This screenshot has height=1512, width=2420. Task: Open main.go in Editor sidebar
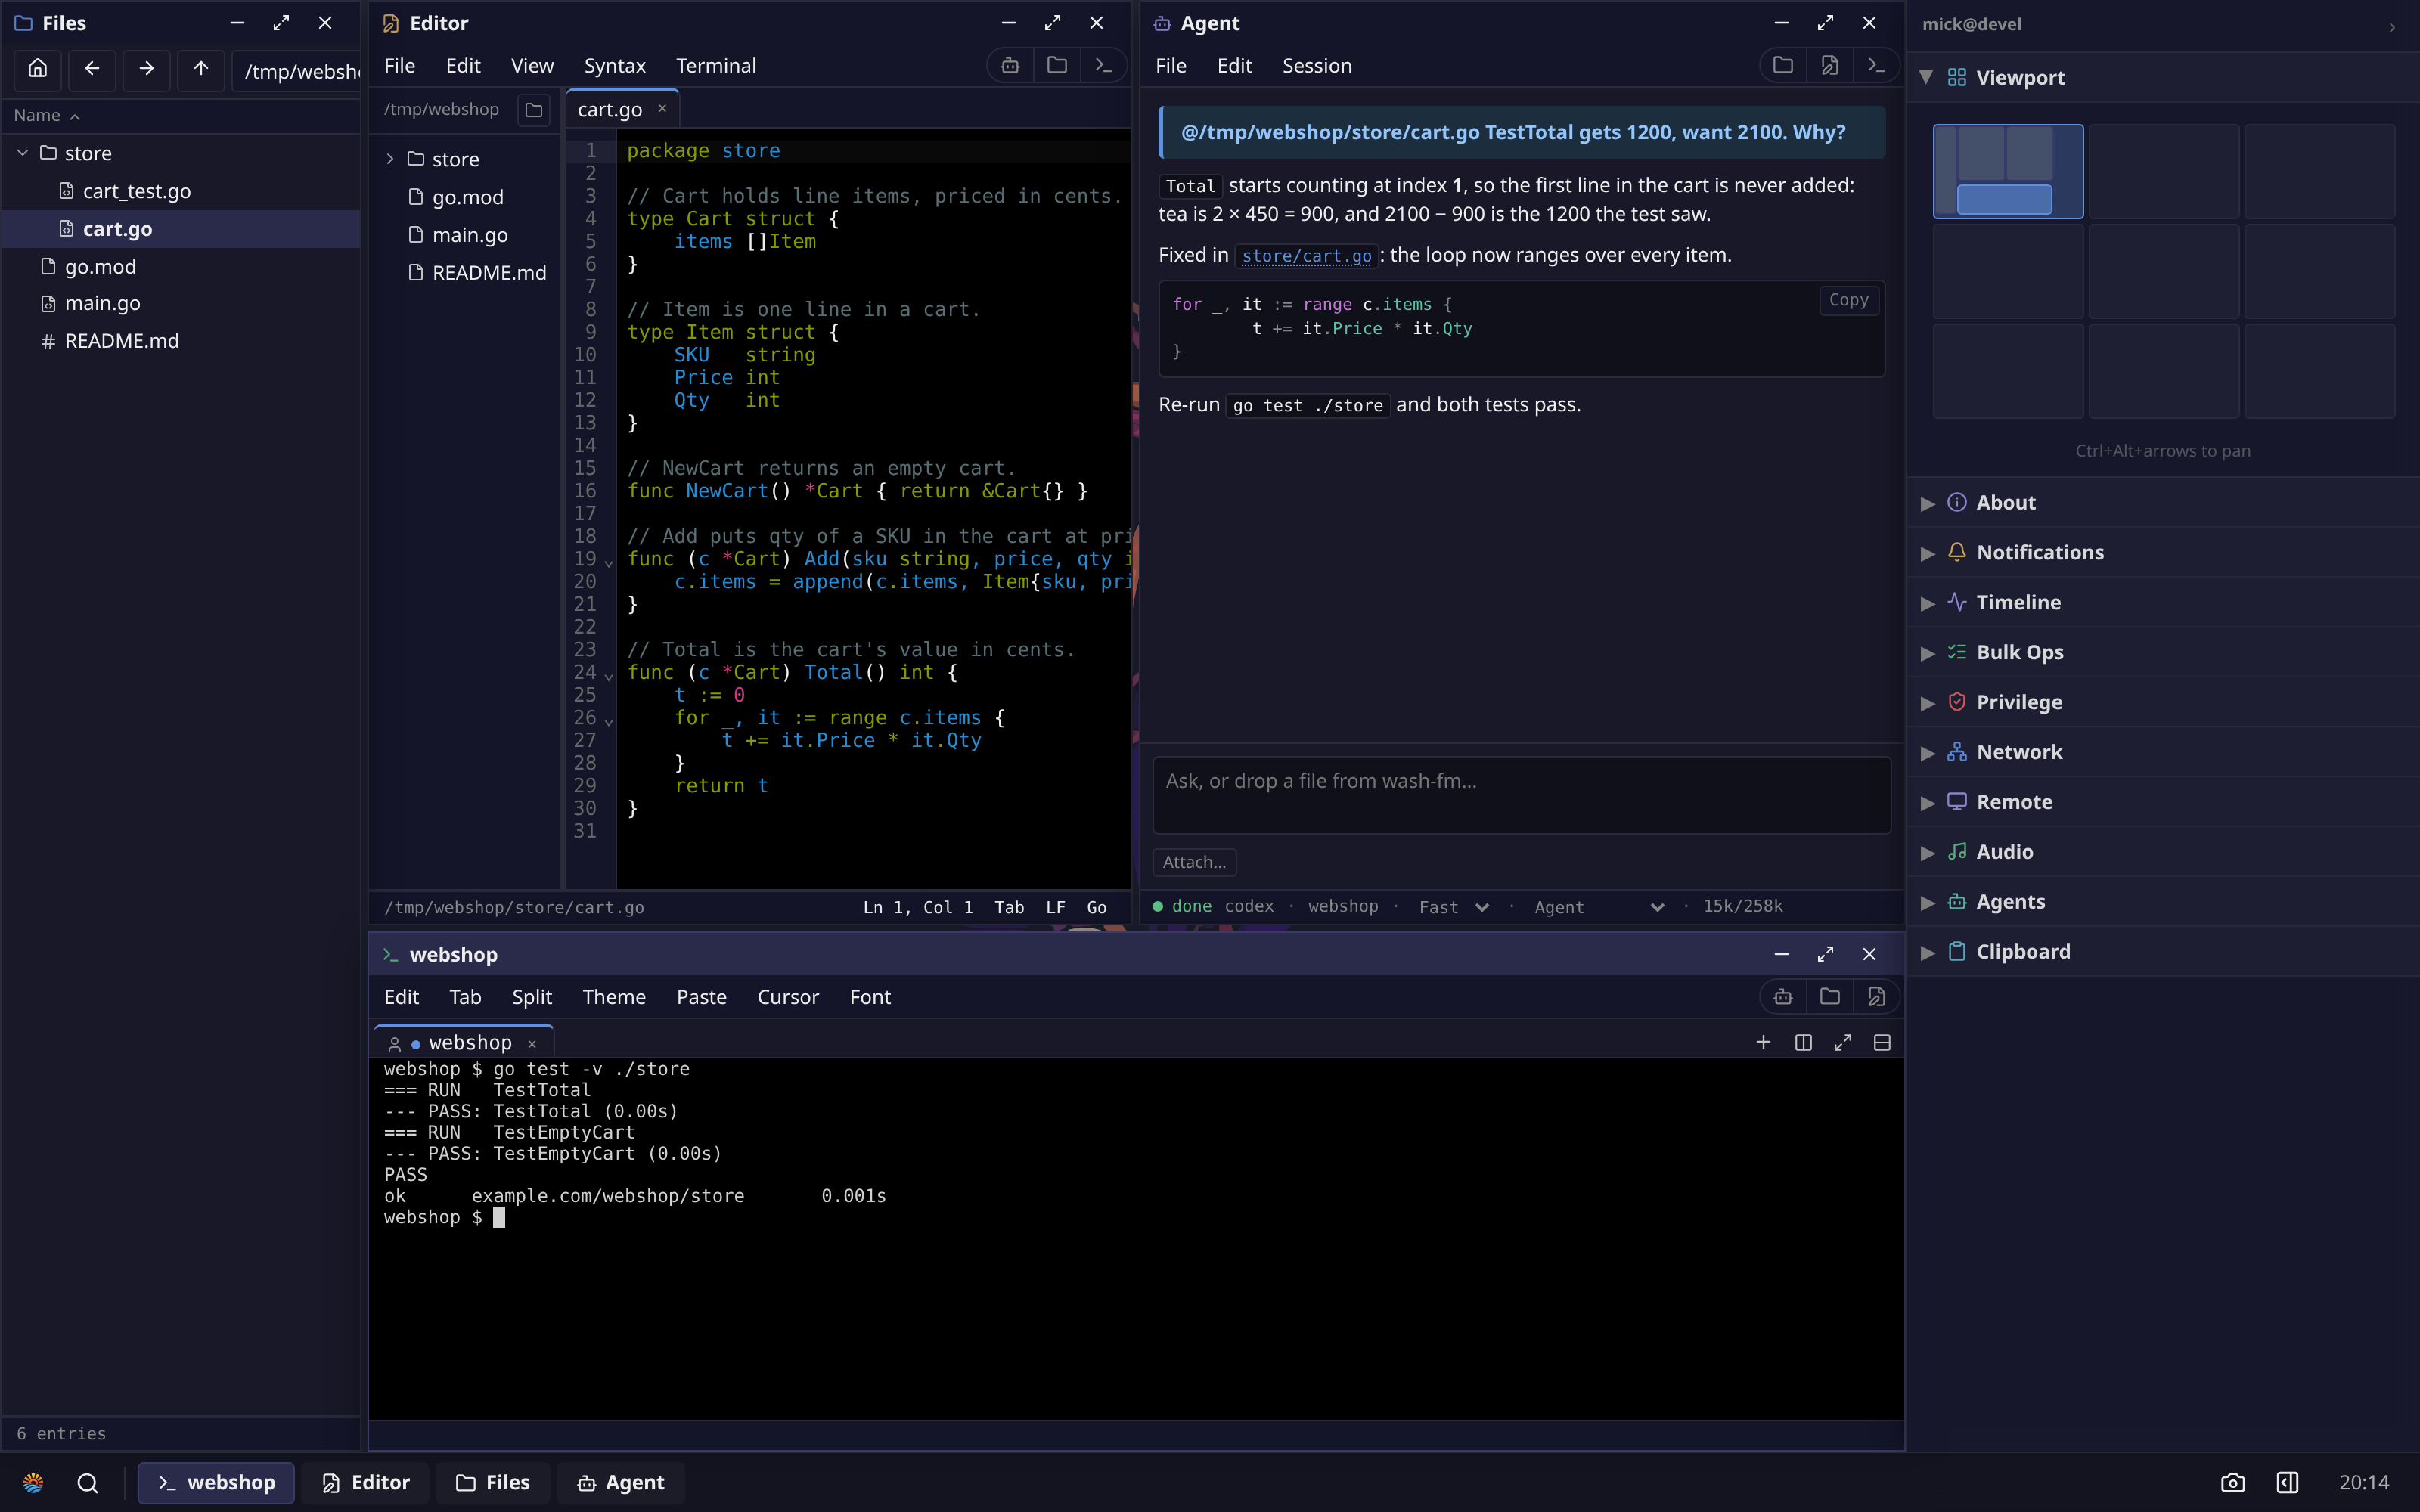[x=468, y=235]
